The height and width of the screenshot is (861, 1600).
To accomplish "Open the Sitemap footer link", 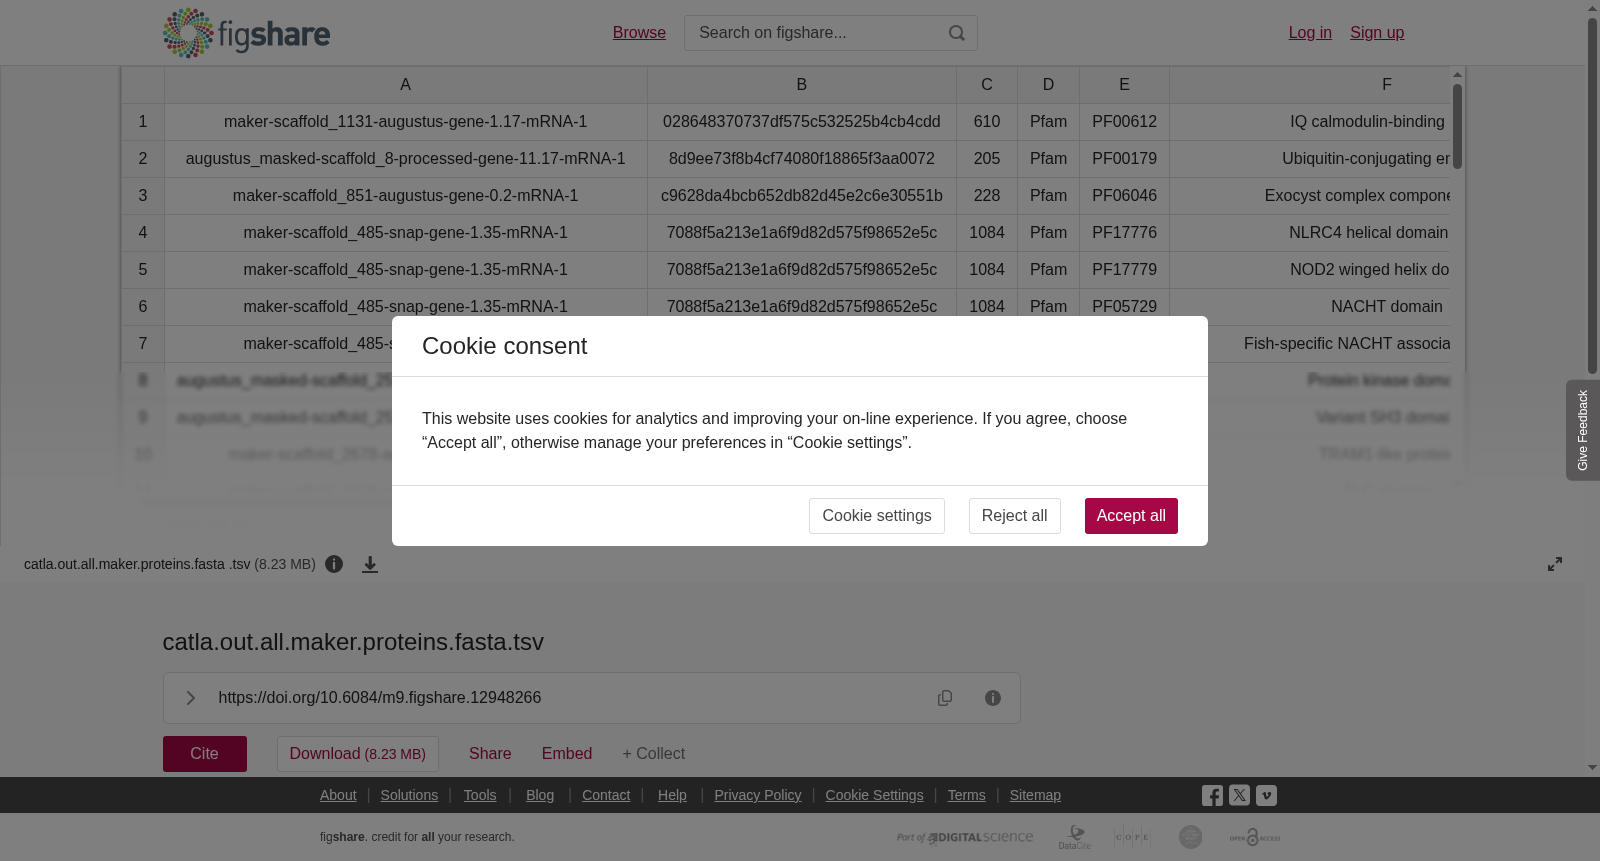I will 1035,795.
